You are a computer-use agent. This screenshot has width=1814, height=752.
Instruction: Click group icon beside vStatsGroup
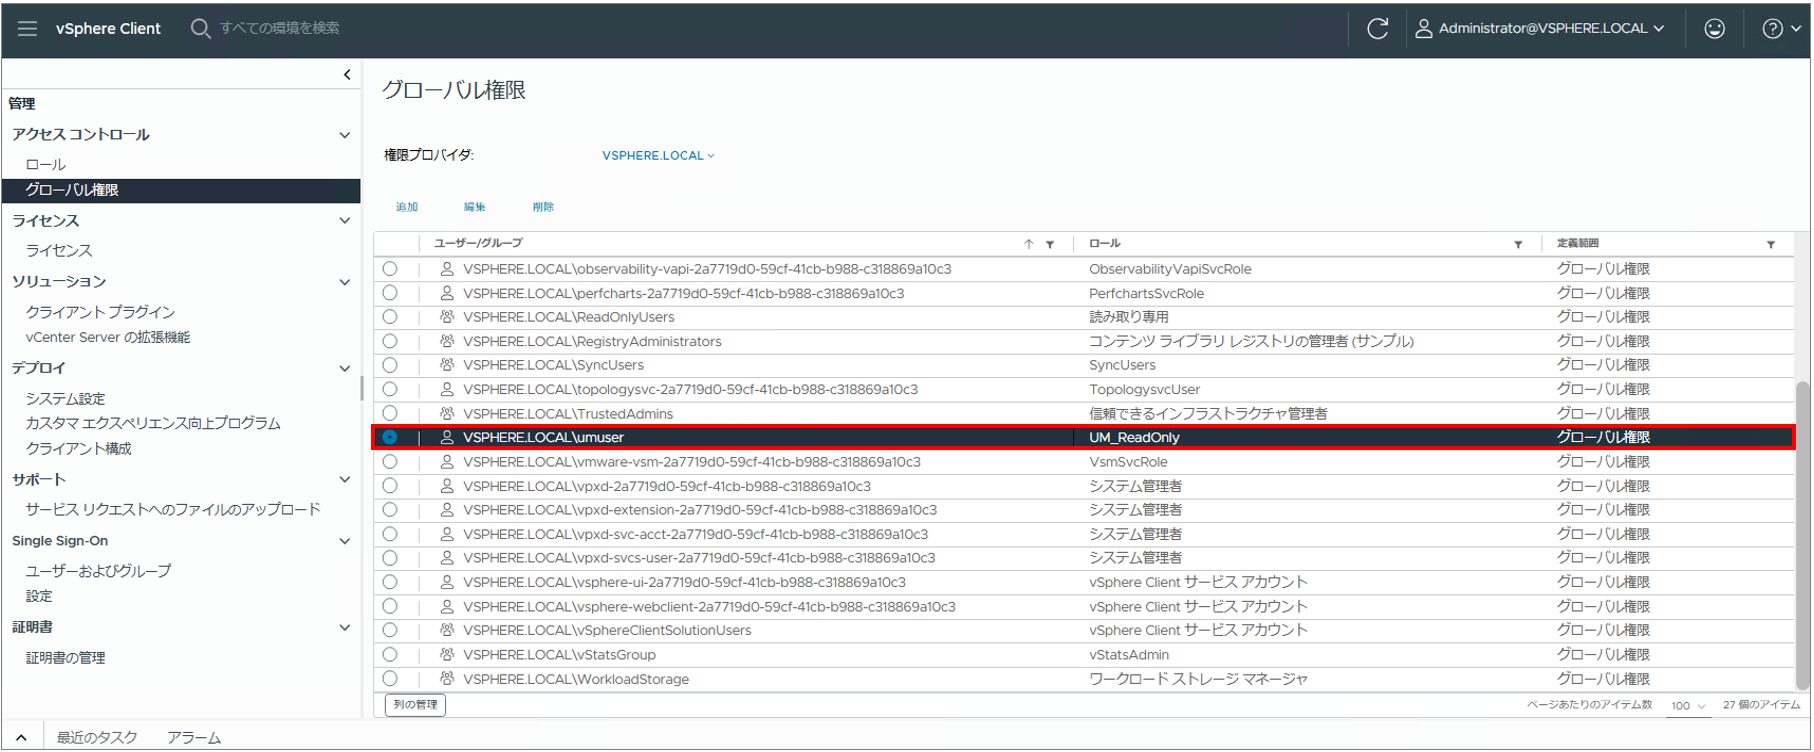pos(447,655)
